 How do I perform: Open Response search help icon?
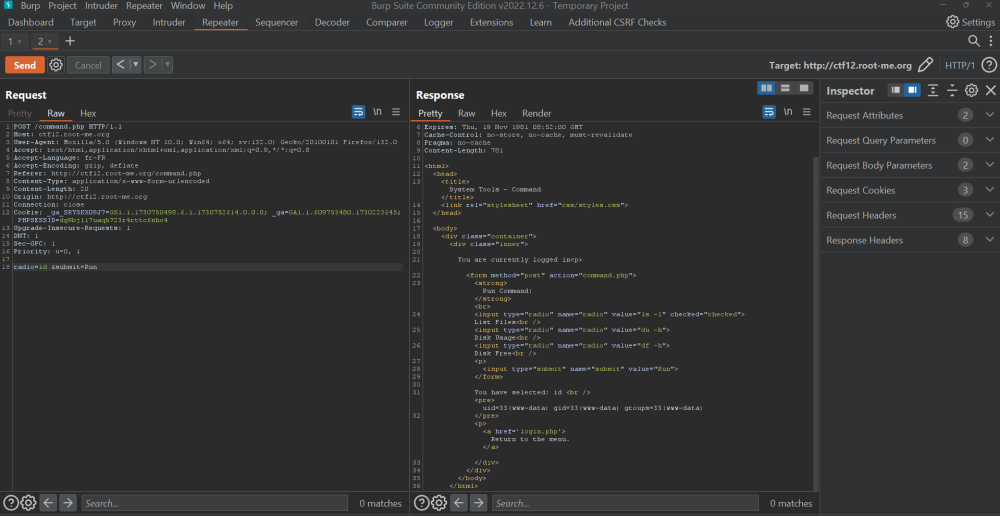[x=422, y=503]
